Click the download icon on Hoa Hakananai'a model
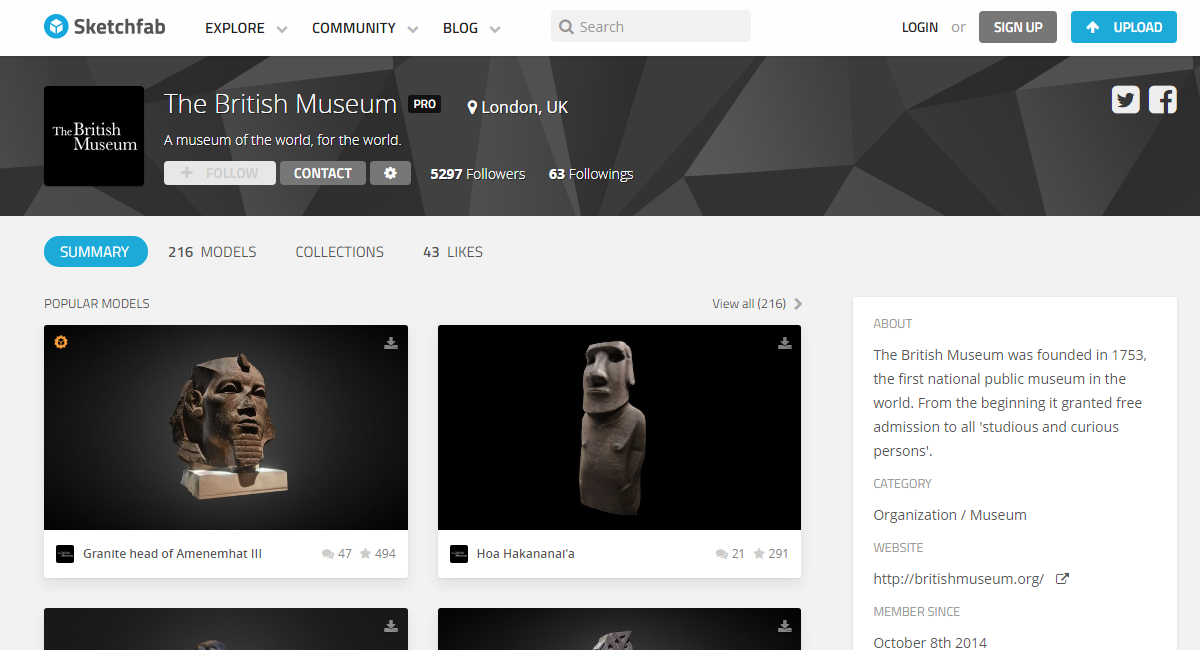The image size is (1200, 650). (785, 343)
